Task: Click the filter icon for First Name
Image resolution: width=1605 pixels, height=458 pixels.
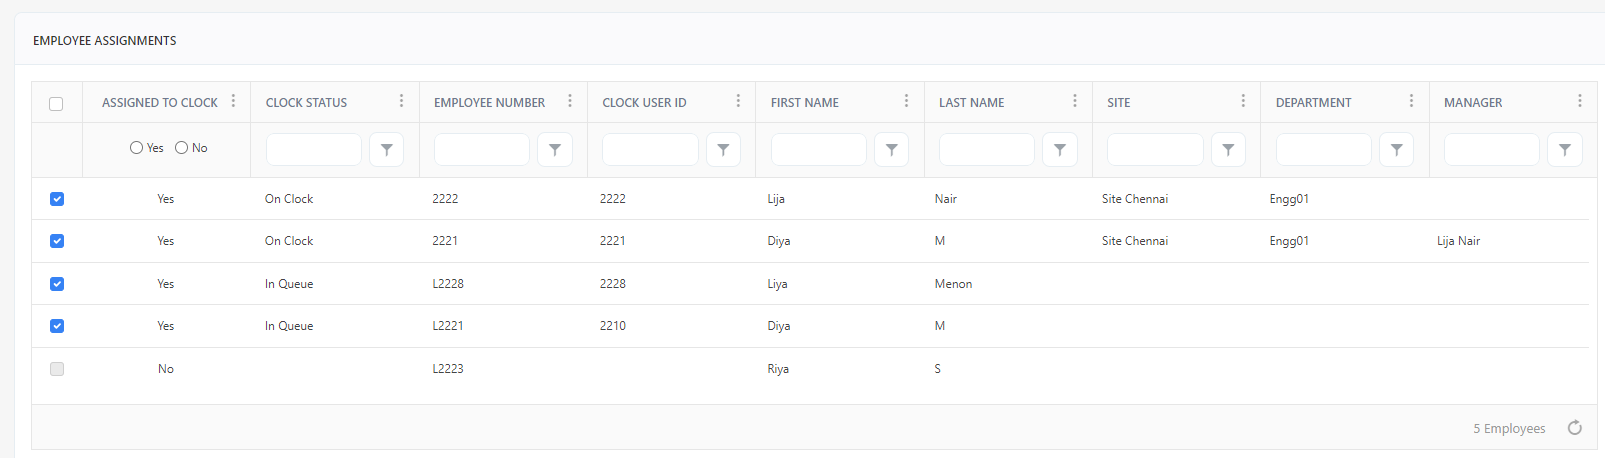Action: pos(891,149)
